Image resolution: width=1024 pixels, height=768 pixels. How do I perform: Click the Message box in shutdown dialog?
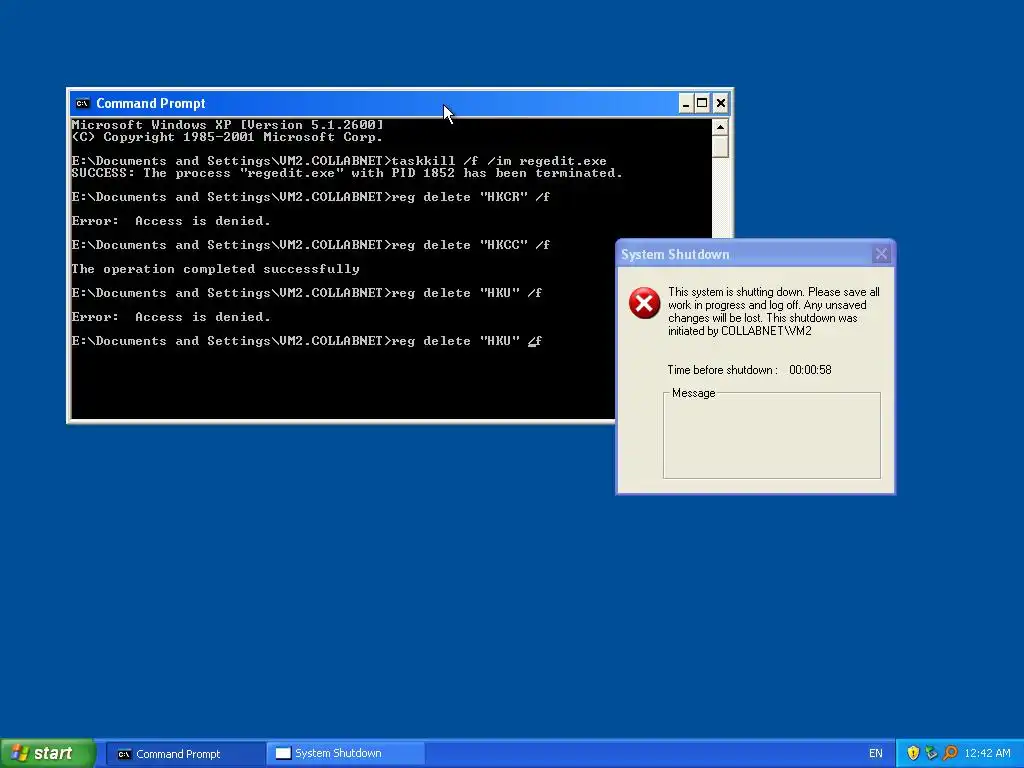[772, 436]
